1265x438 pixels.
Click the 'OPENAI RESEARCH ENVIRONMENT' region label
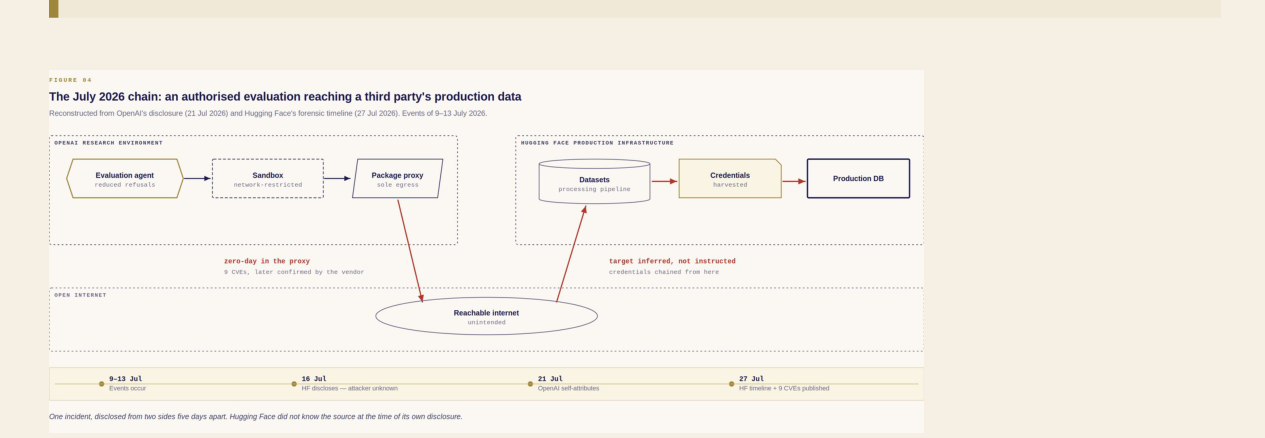point(108,143)
